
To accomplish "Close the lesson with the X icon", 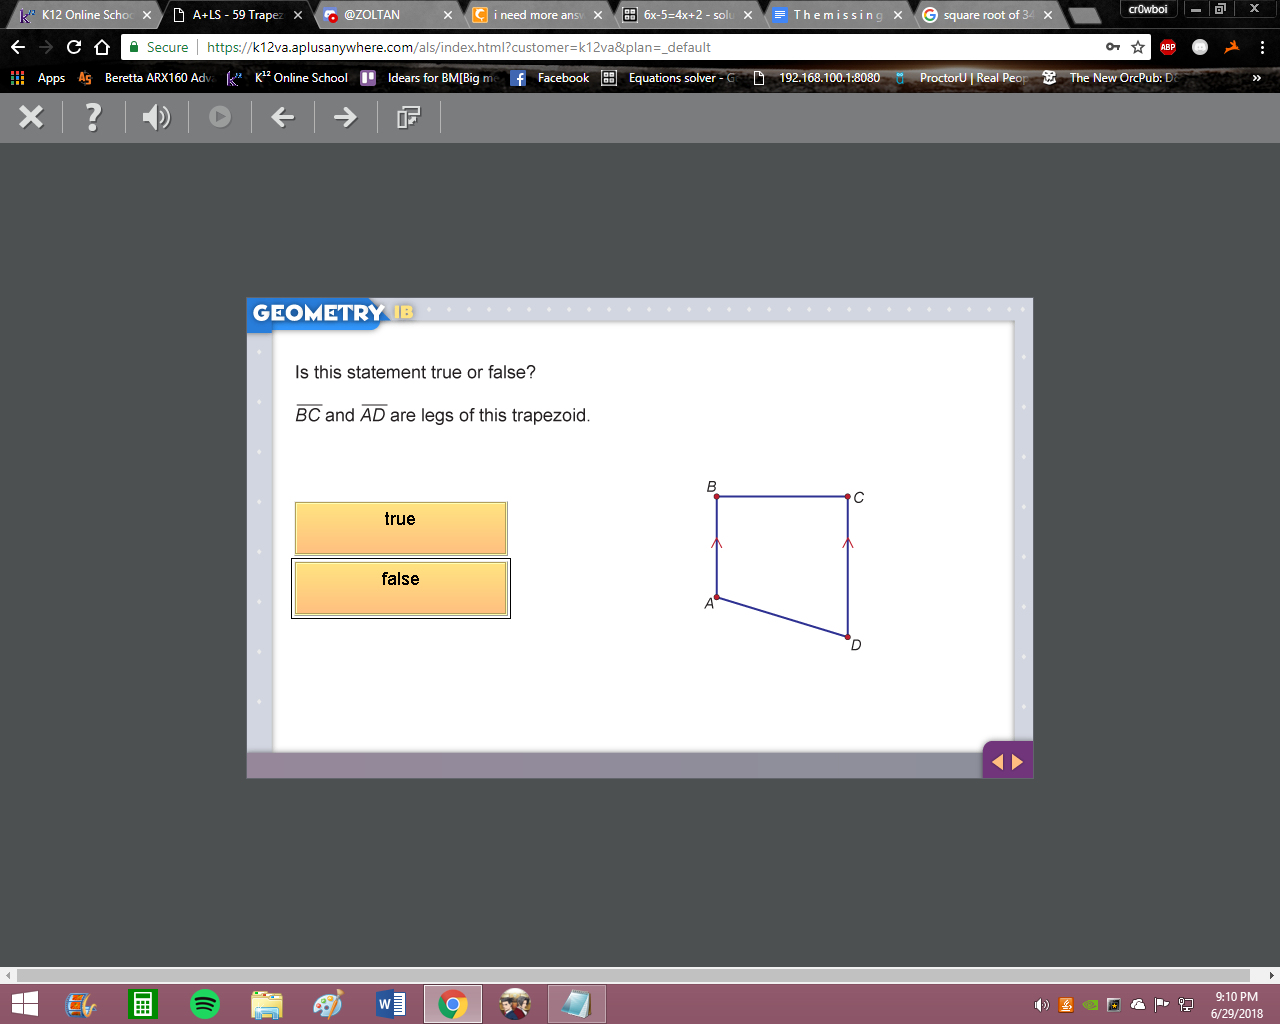I will pyautogui.click(x=31, y=117).
